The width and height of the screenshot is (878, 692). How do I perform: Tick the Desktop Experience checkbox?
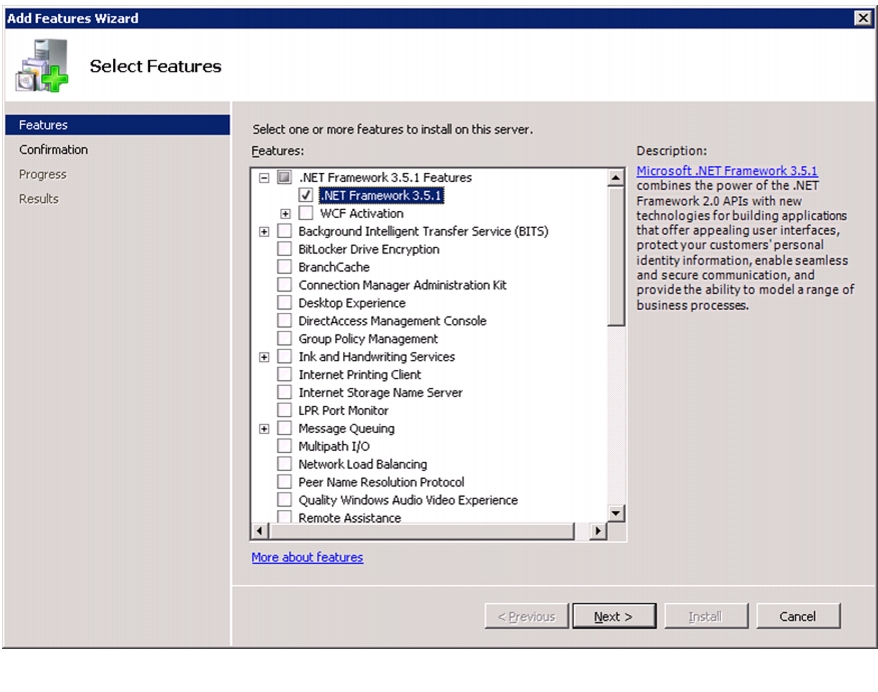[284, 303]
